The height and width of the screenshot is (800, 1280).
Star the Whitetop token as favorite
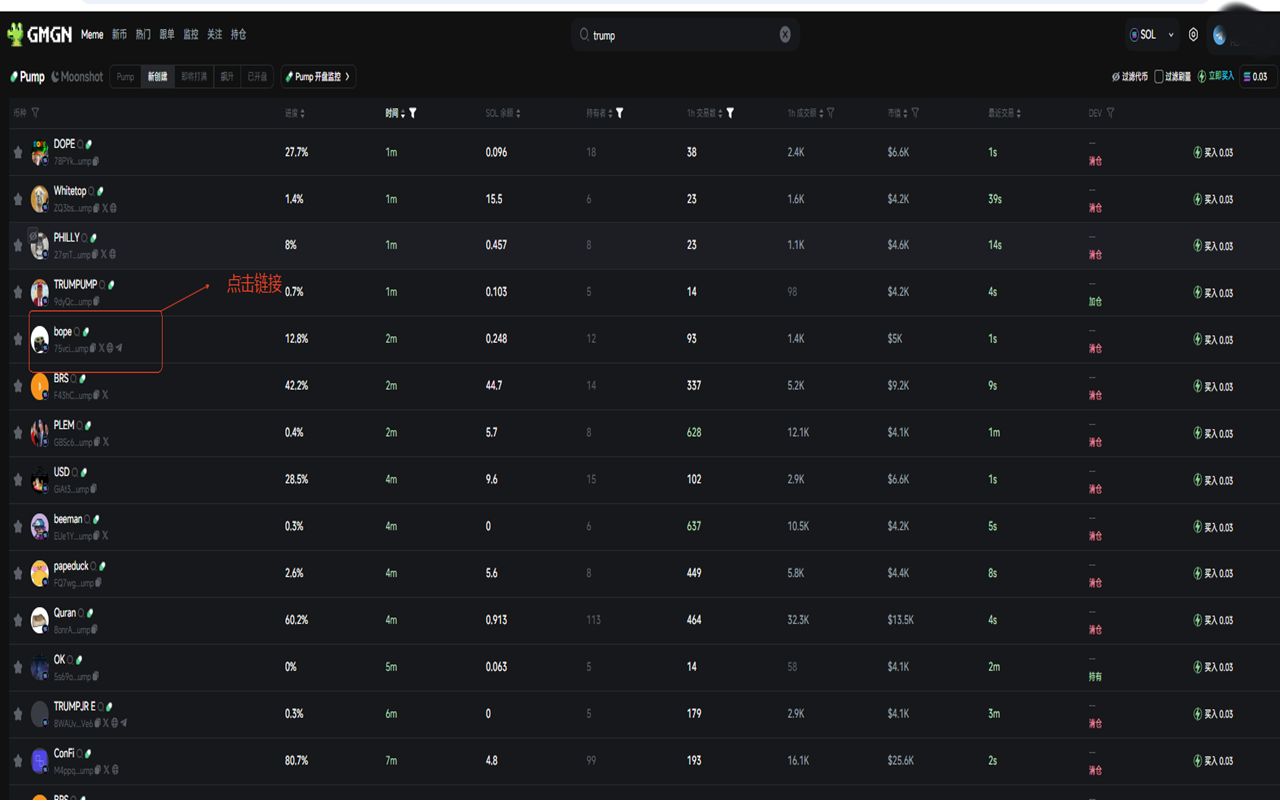18,200
